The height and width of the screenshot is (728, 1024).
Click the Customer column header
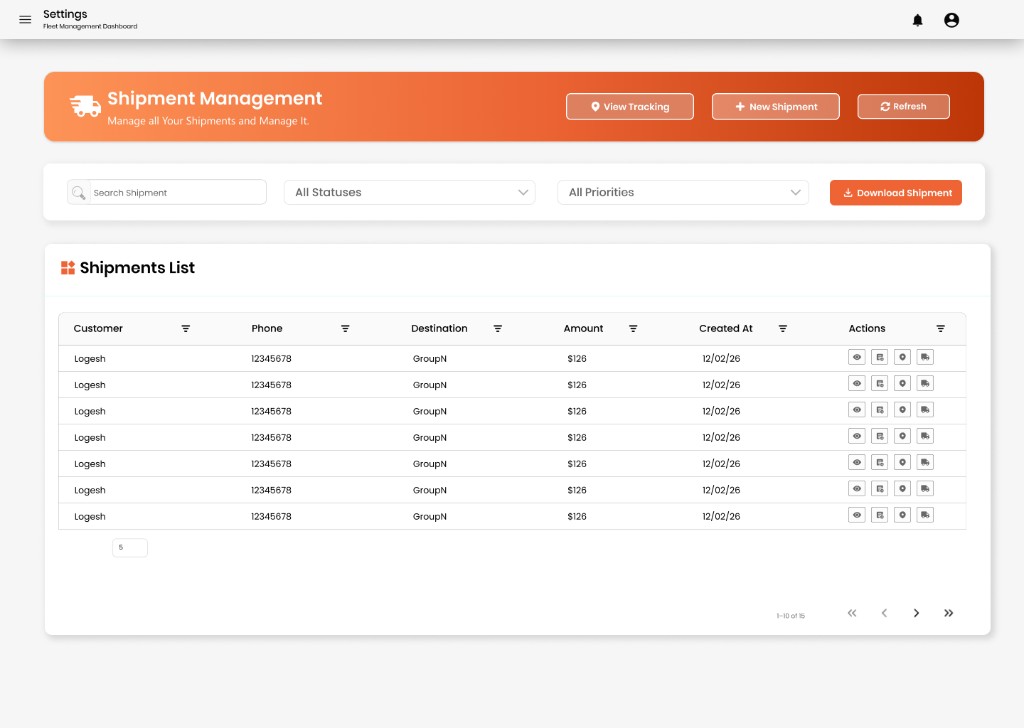pos(98,328)
